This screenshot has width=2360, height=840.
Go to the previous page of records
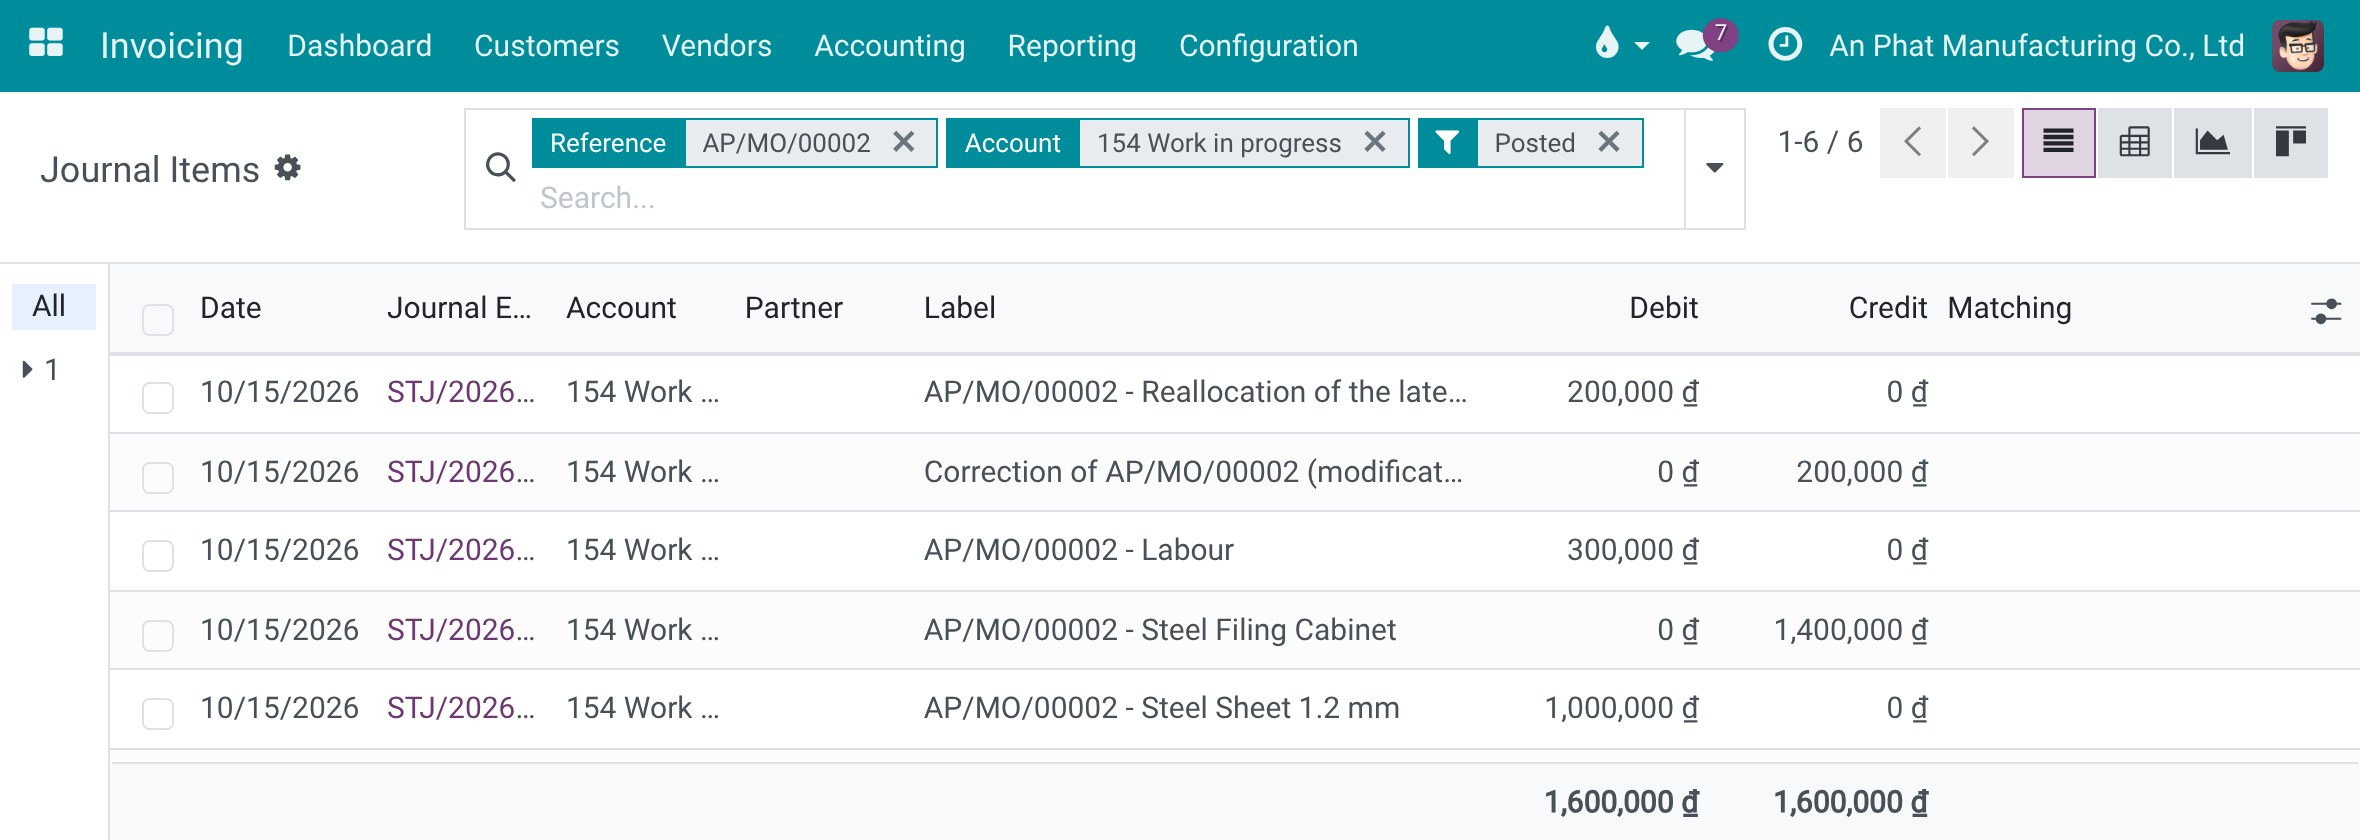point(1913,142)
